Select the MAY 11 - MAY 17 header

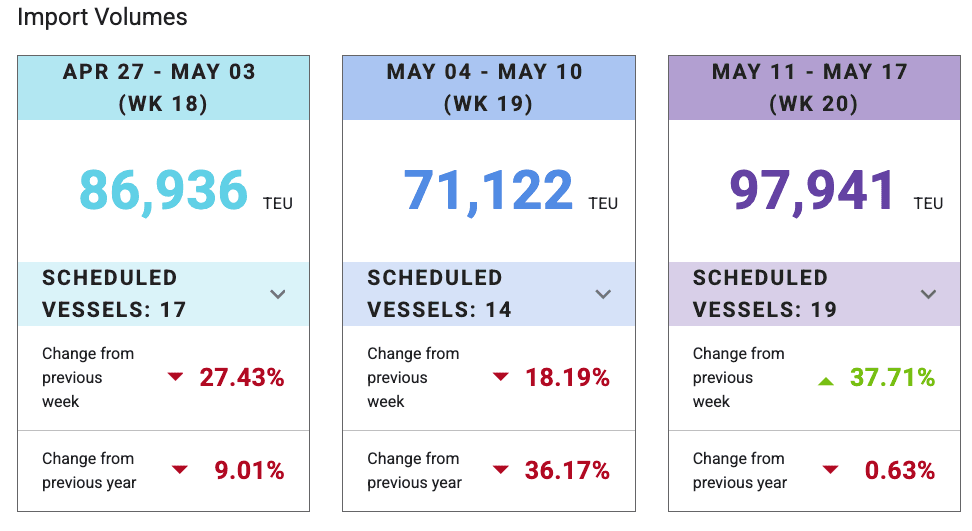point(813,88)
